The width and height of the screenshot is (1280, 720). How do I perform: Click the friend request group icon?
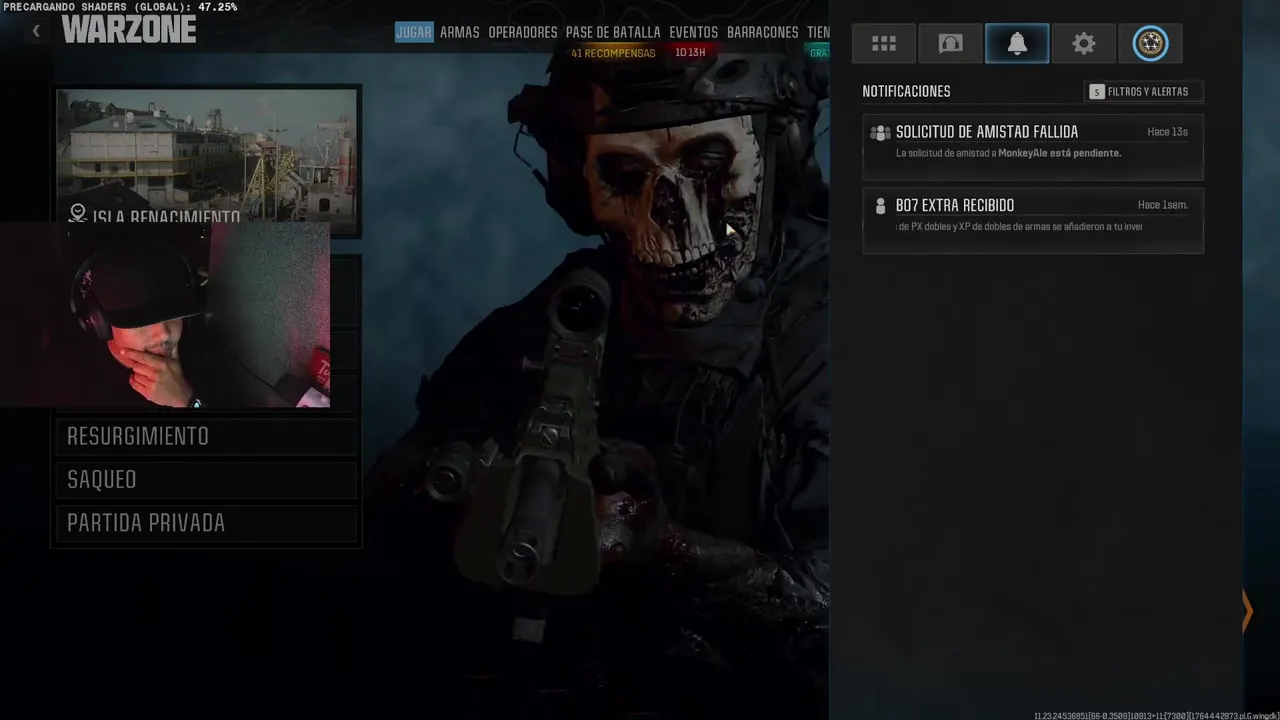[x=880, y=132]
